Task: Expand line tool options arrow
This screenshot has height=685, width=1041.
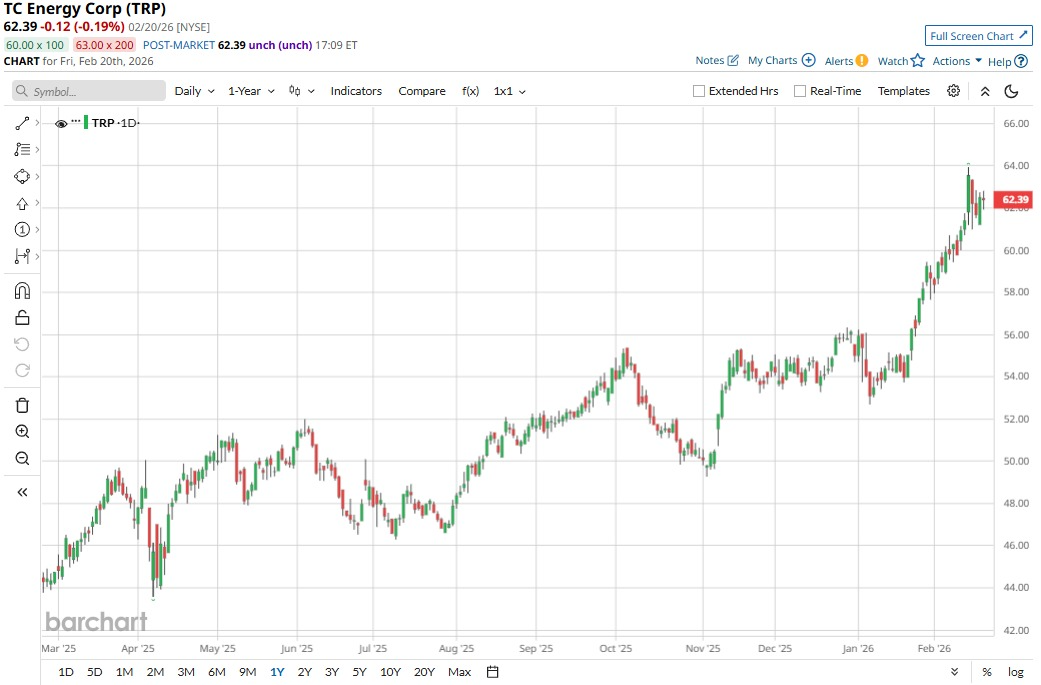Action: coord(37,123)
